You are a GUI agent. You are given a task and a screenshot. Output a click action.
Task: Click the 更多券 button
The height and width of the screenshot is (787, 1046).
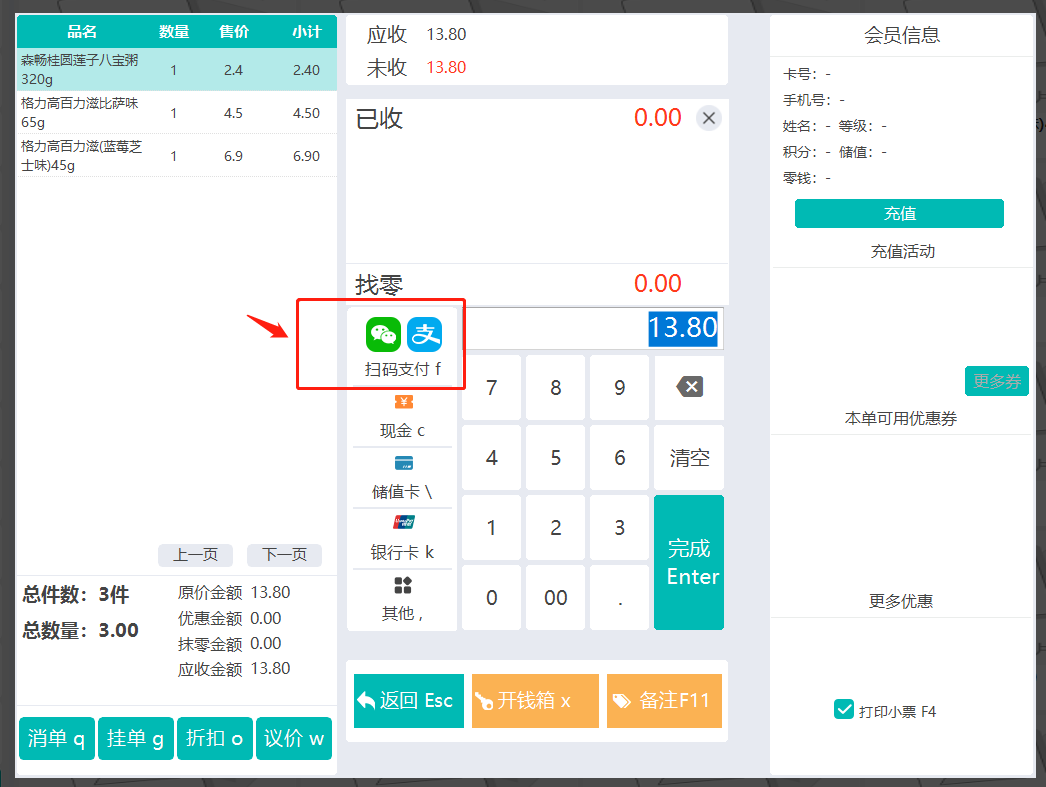[997, 381]
